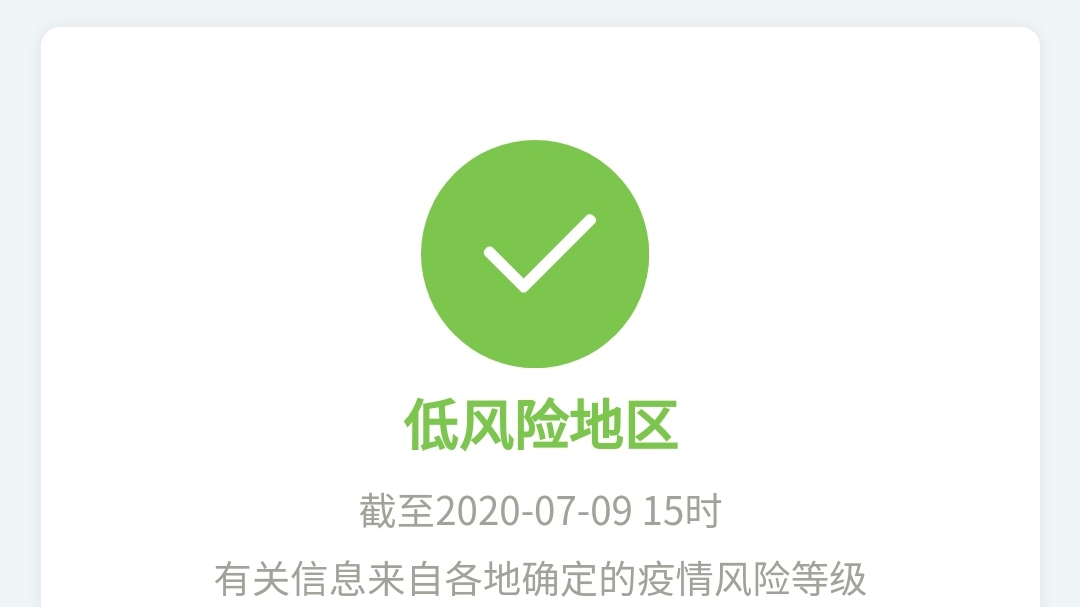The image size is (1080, 607).
Task: Click the 截至 label before the date
Action: (x=397, y=511)
